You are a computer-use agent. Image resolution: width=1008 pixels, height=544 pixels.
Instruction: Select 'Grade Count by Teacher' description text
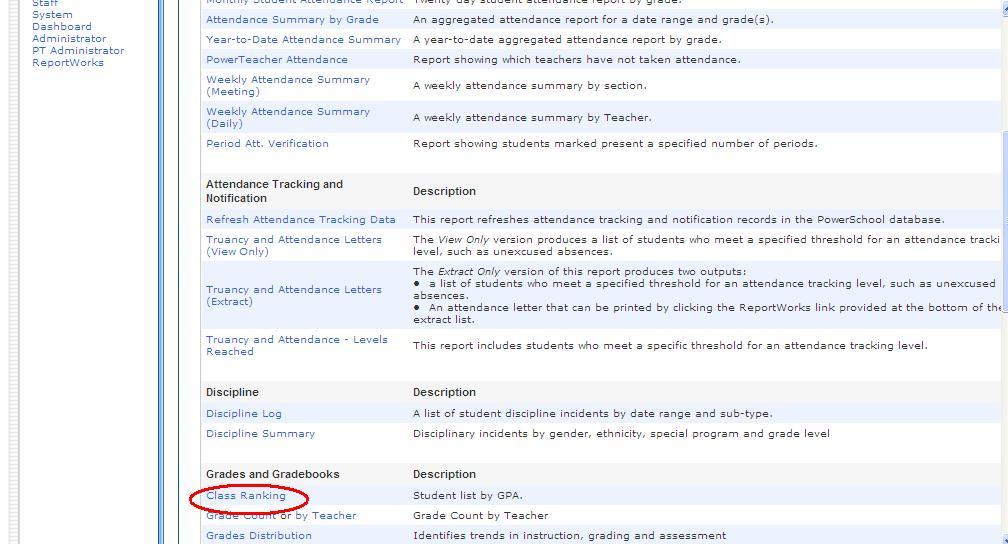click(x=481, y=516)
